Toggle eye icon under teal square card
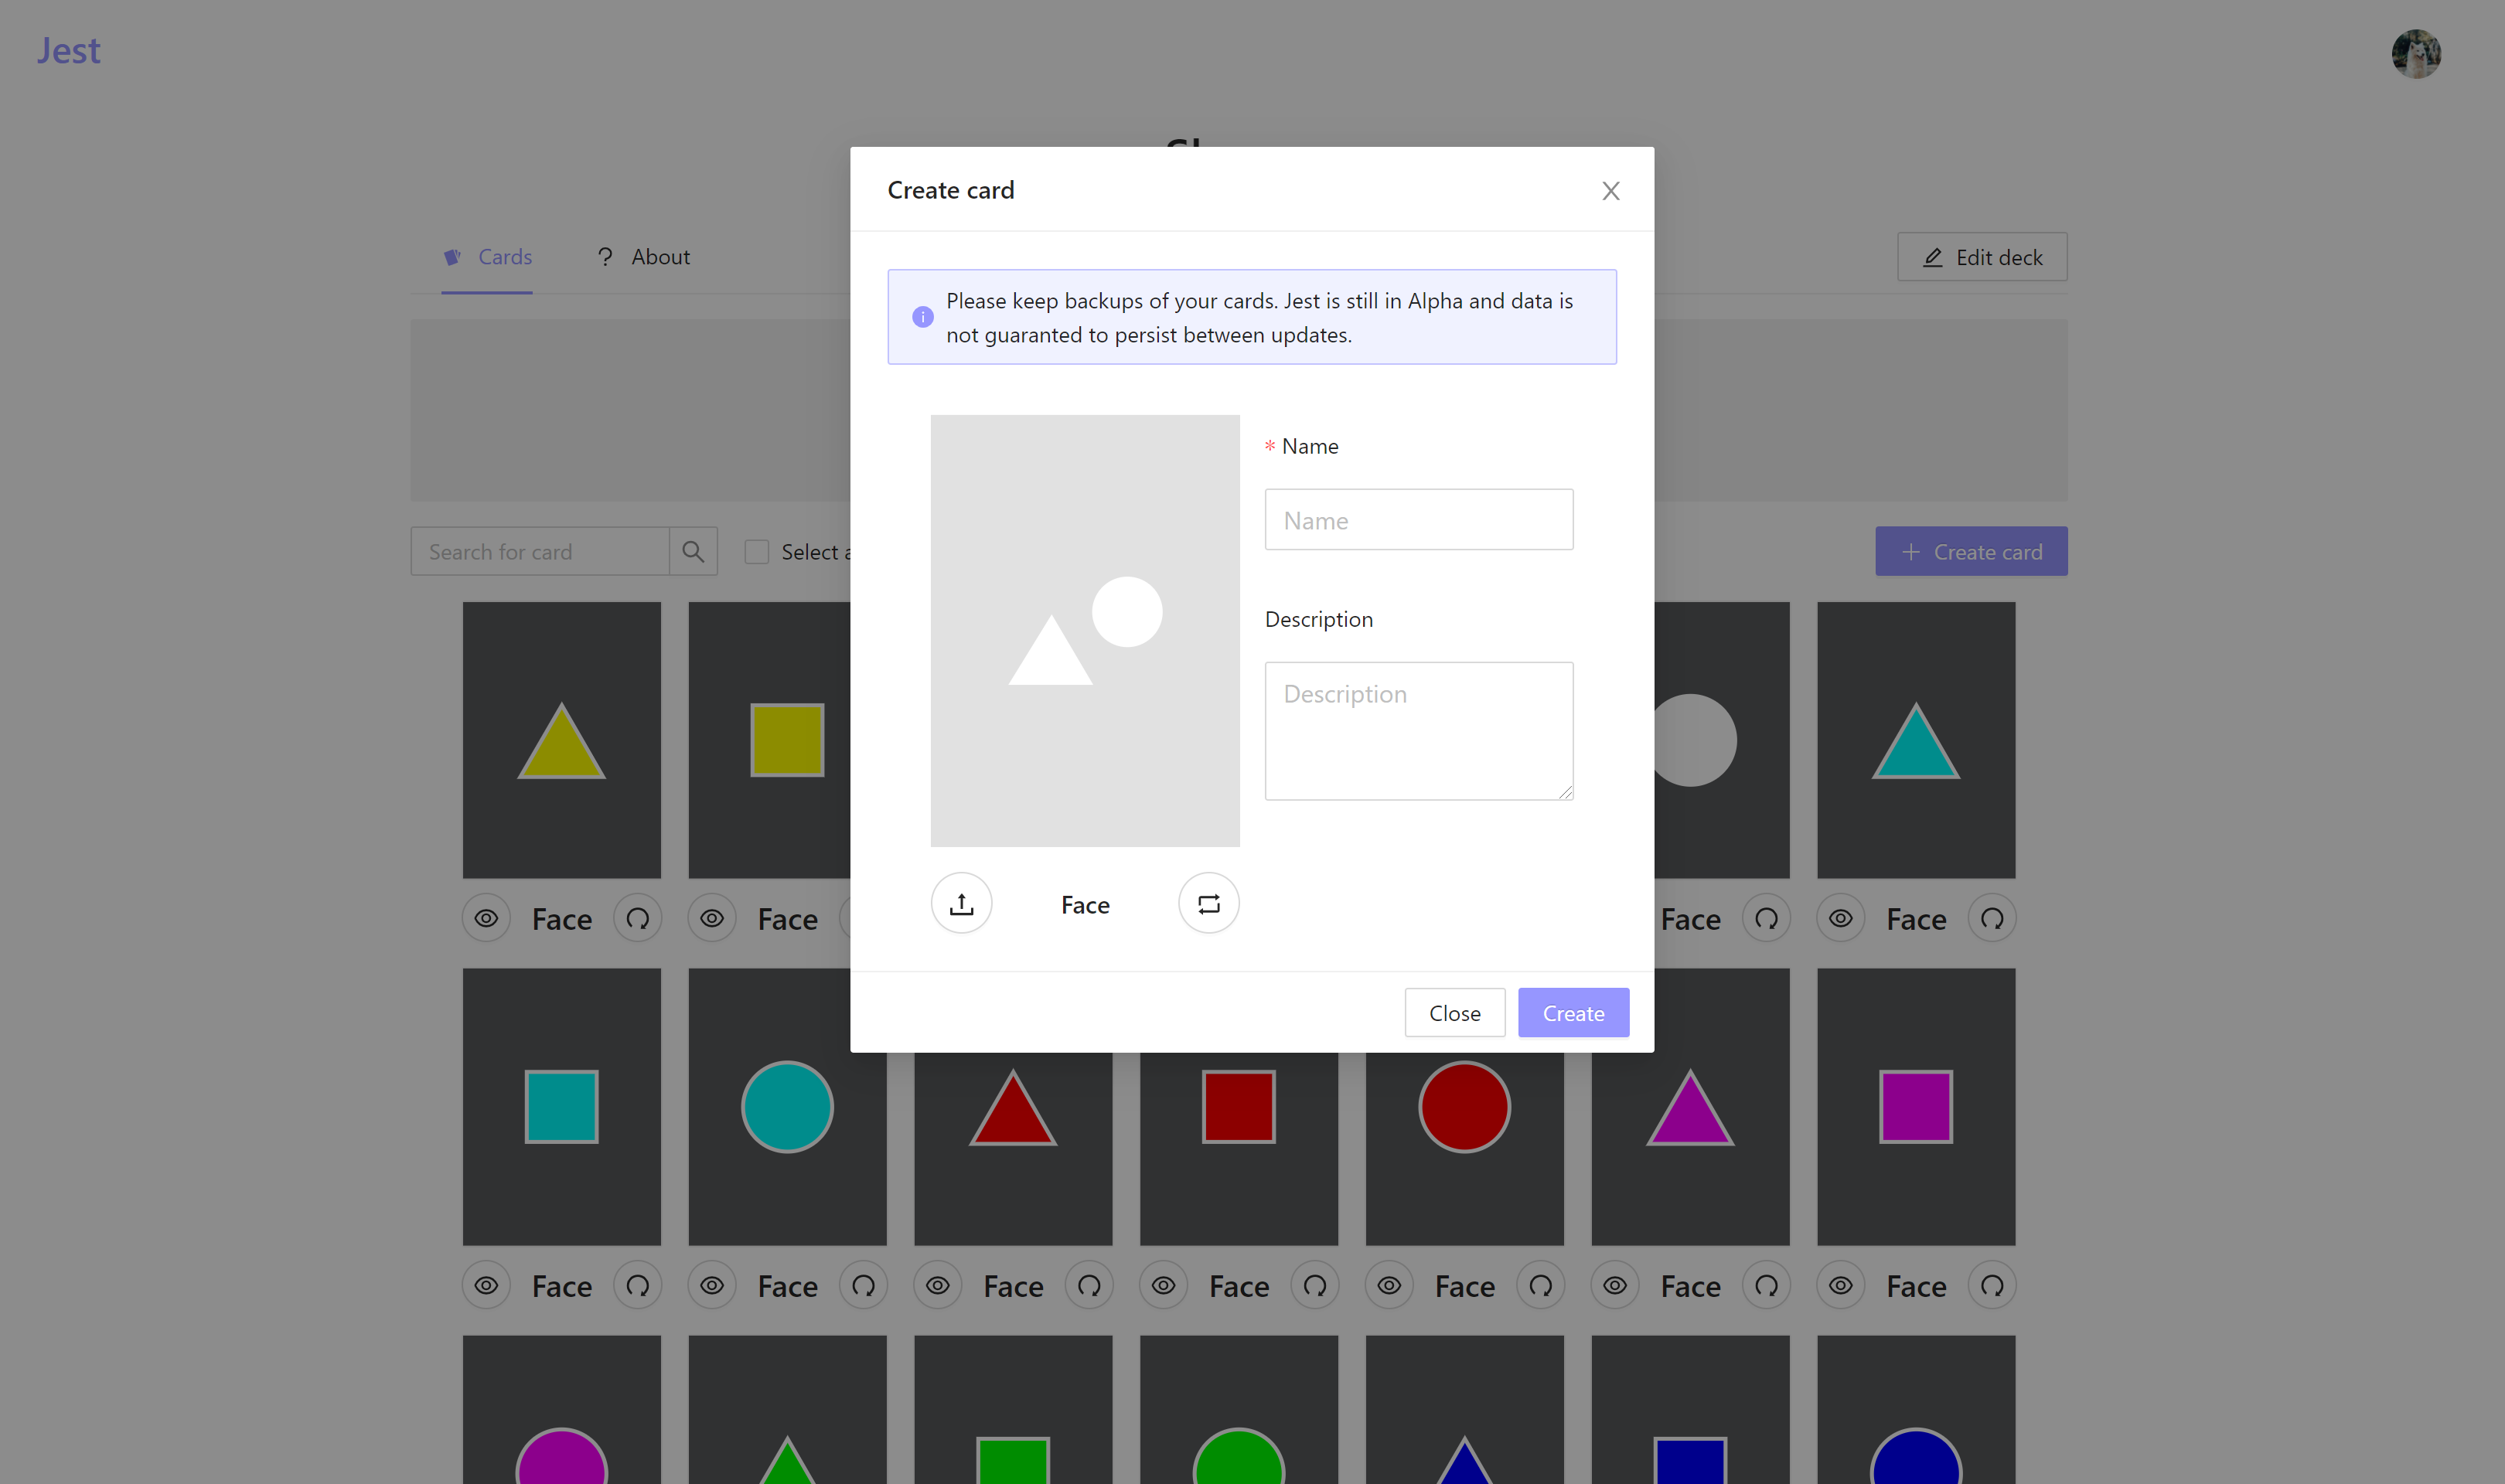This screenshot has width=2505, height=1484. tap(486, 1285)
